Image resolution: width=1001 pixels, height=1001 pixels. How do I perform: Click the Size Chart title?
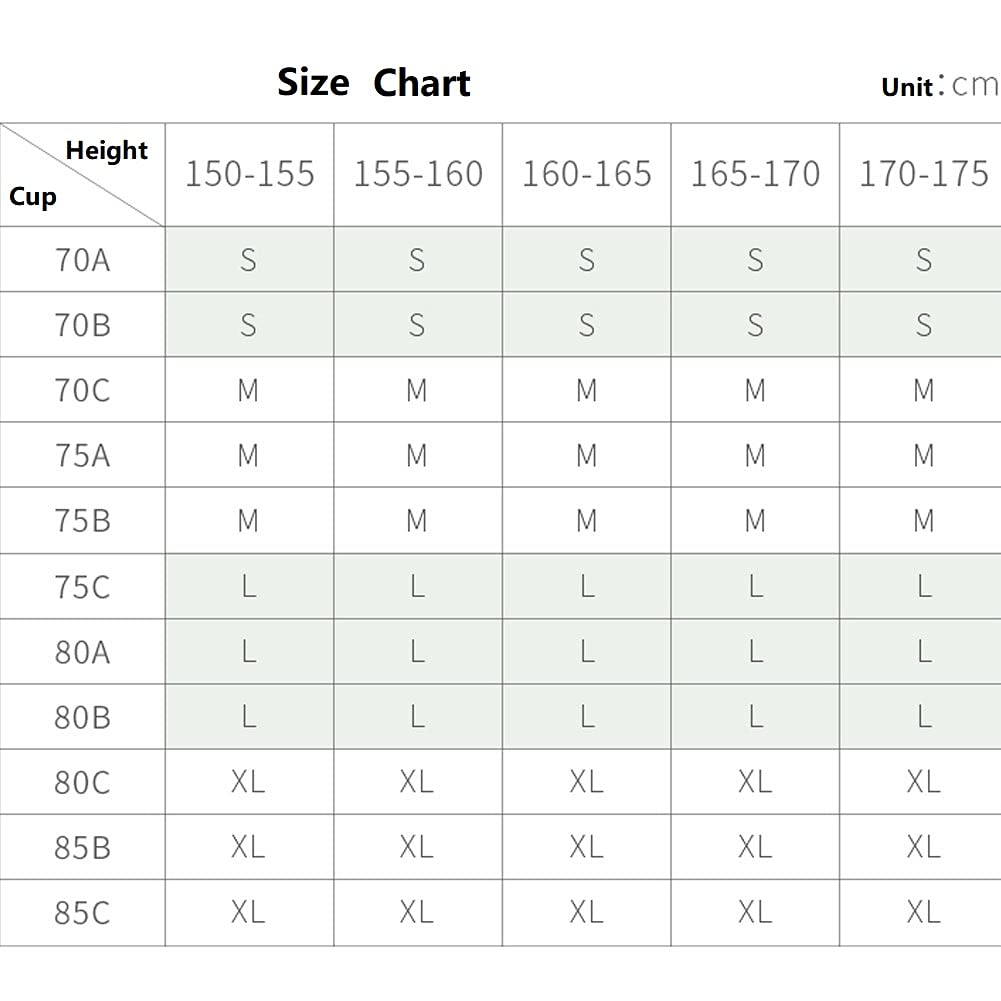373,82
